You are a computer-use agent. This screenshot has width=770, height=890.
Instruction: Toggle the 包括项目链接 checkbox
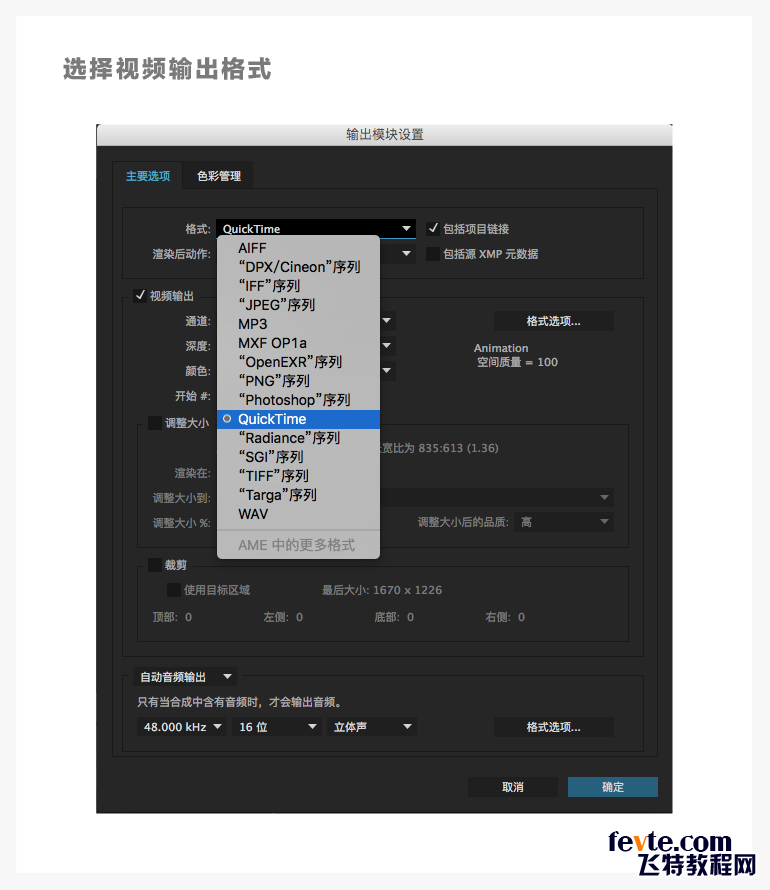[x=433, y=229]
